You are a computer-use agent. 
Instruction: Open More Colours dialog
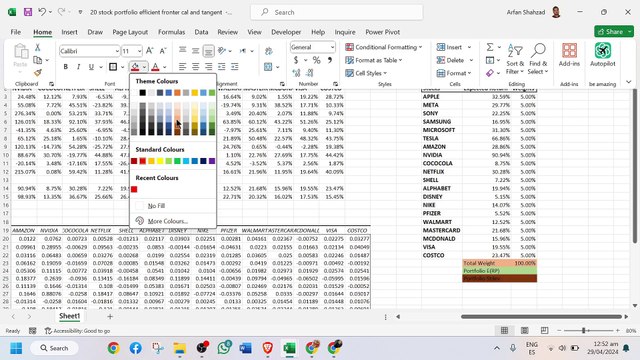(x=167, y=221)
